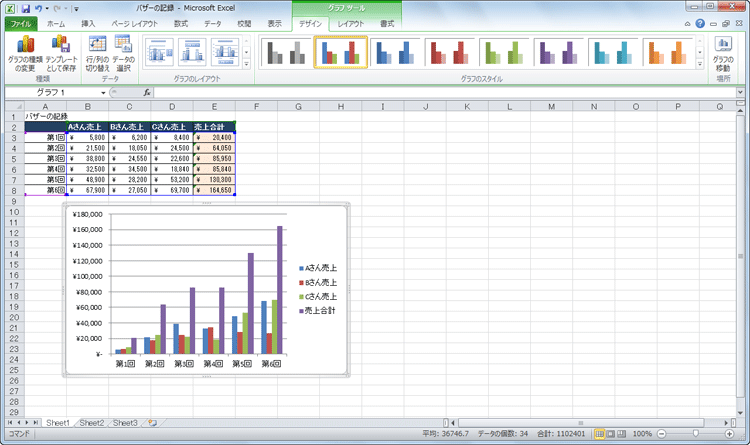Switch to Page Layout view in status bar
This screenshot has width=750, height=445.
[611, 434]
